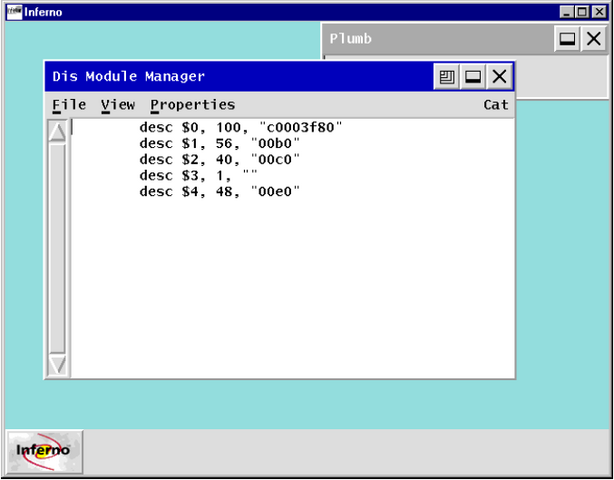Click the line desc $4, 48, "00e0"

click(x=220, y=192)
